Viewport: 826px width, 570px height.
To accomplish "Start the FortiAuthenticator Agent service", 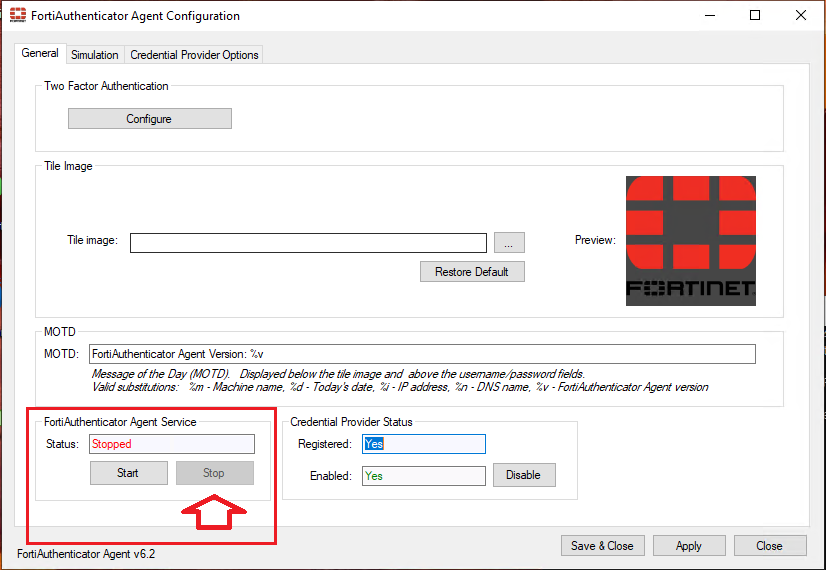I will click(129, 473).
